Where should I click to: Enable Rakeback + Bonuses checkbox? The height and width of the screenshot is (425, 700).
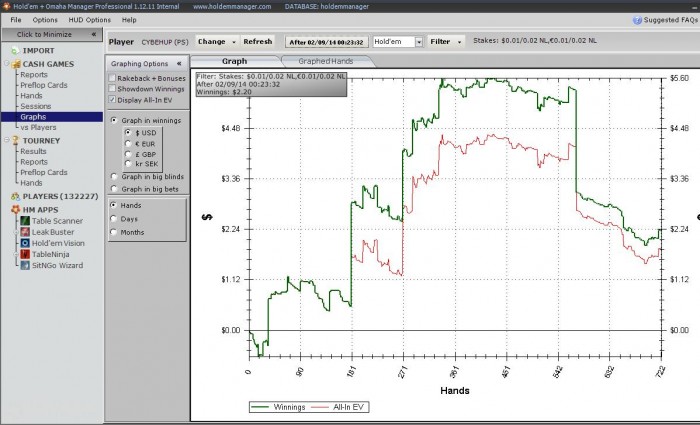click(112, 78)
